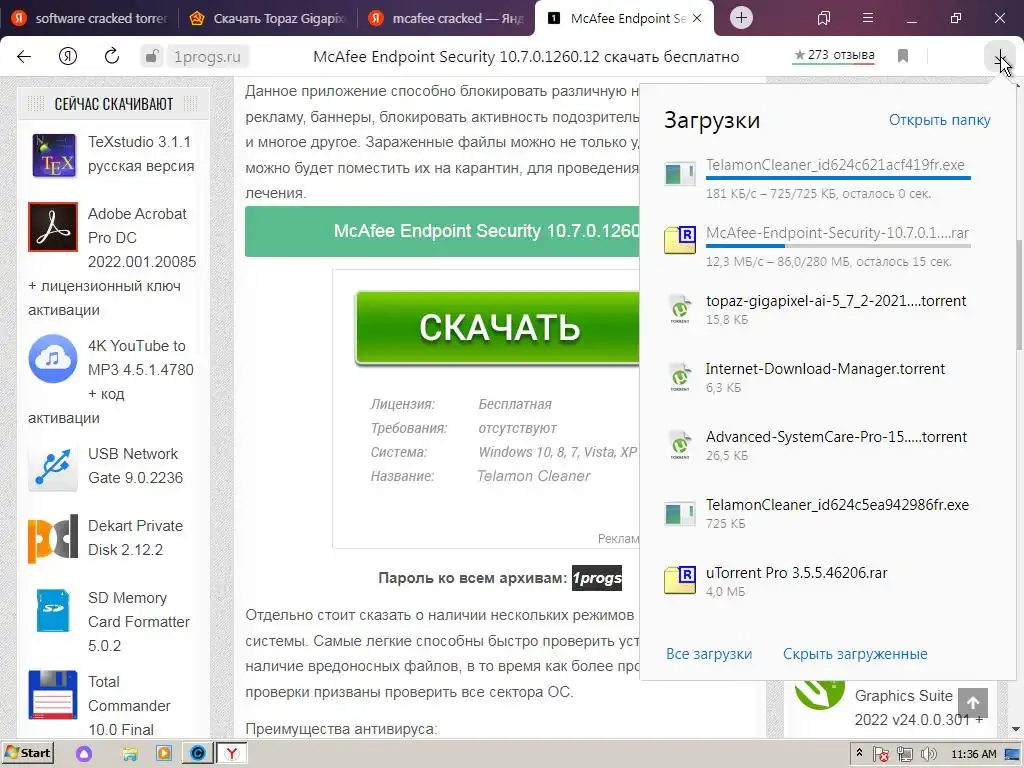This screenshot has width=1024, height=768.
Task: Click the topaz-gigapixel torrent file icon
Action: [680, 308]
